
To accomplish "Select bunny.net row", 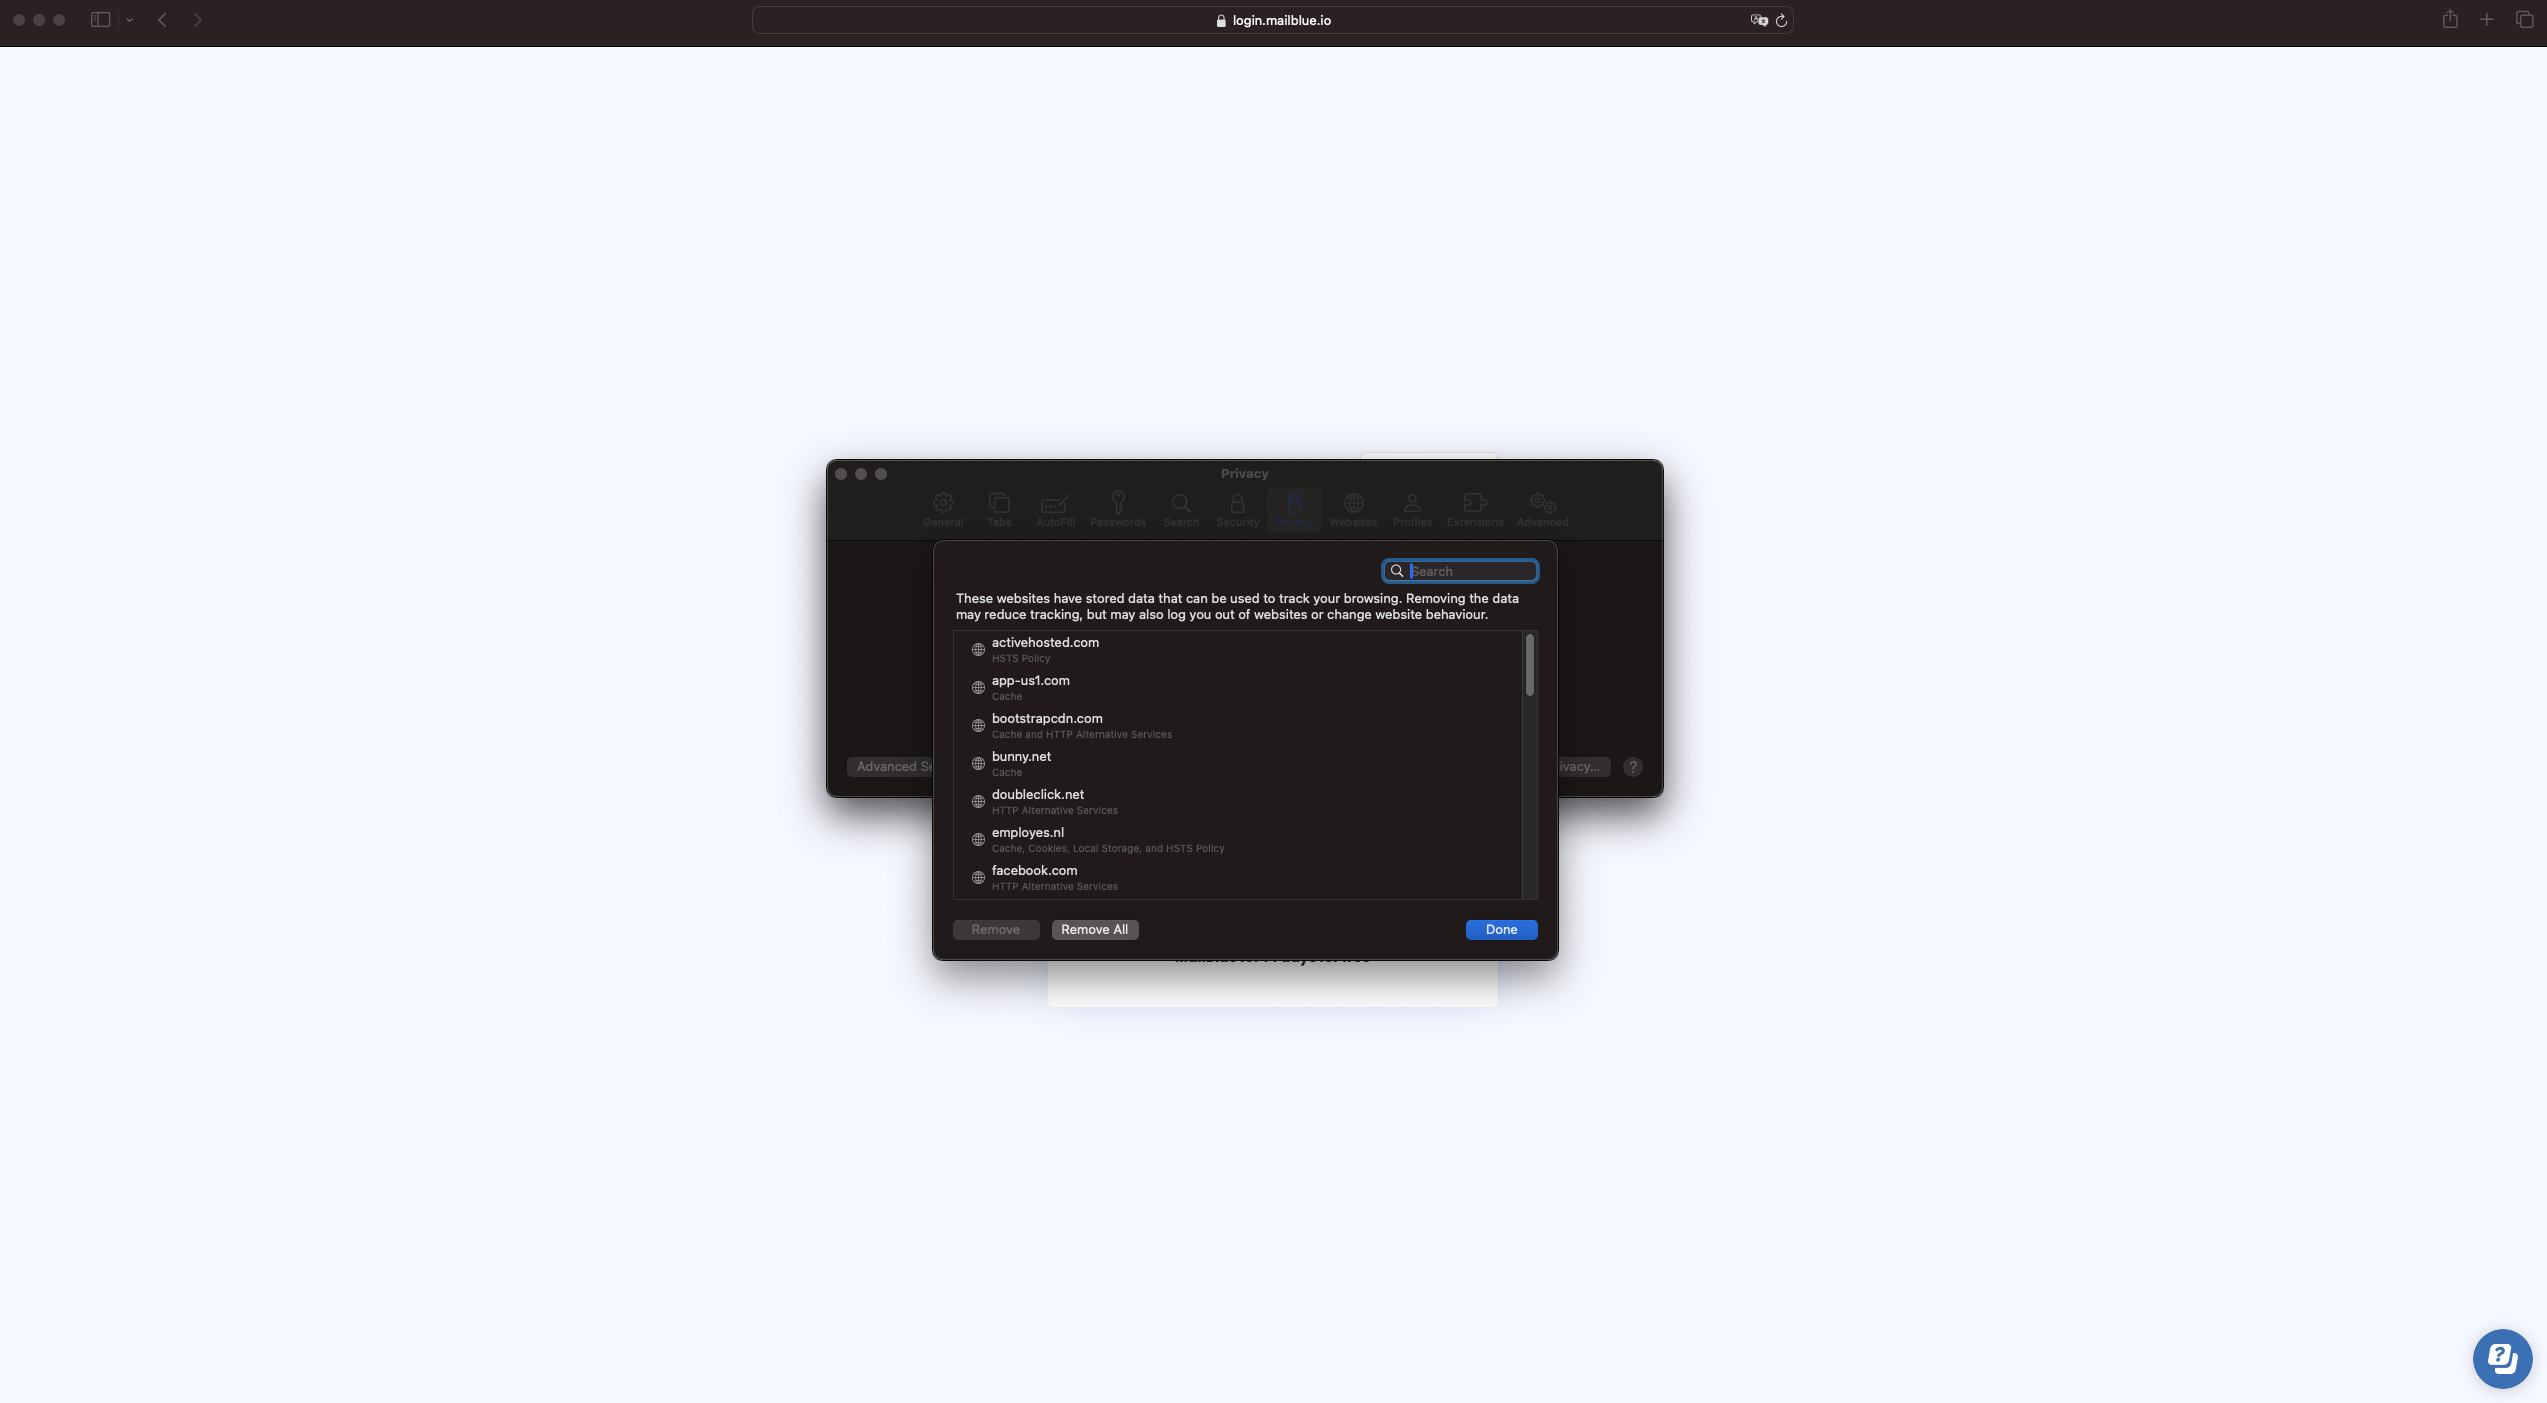I will [x=1238, y=764].
